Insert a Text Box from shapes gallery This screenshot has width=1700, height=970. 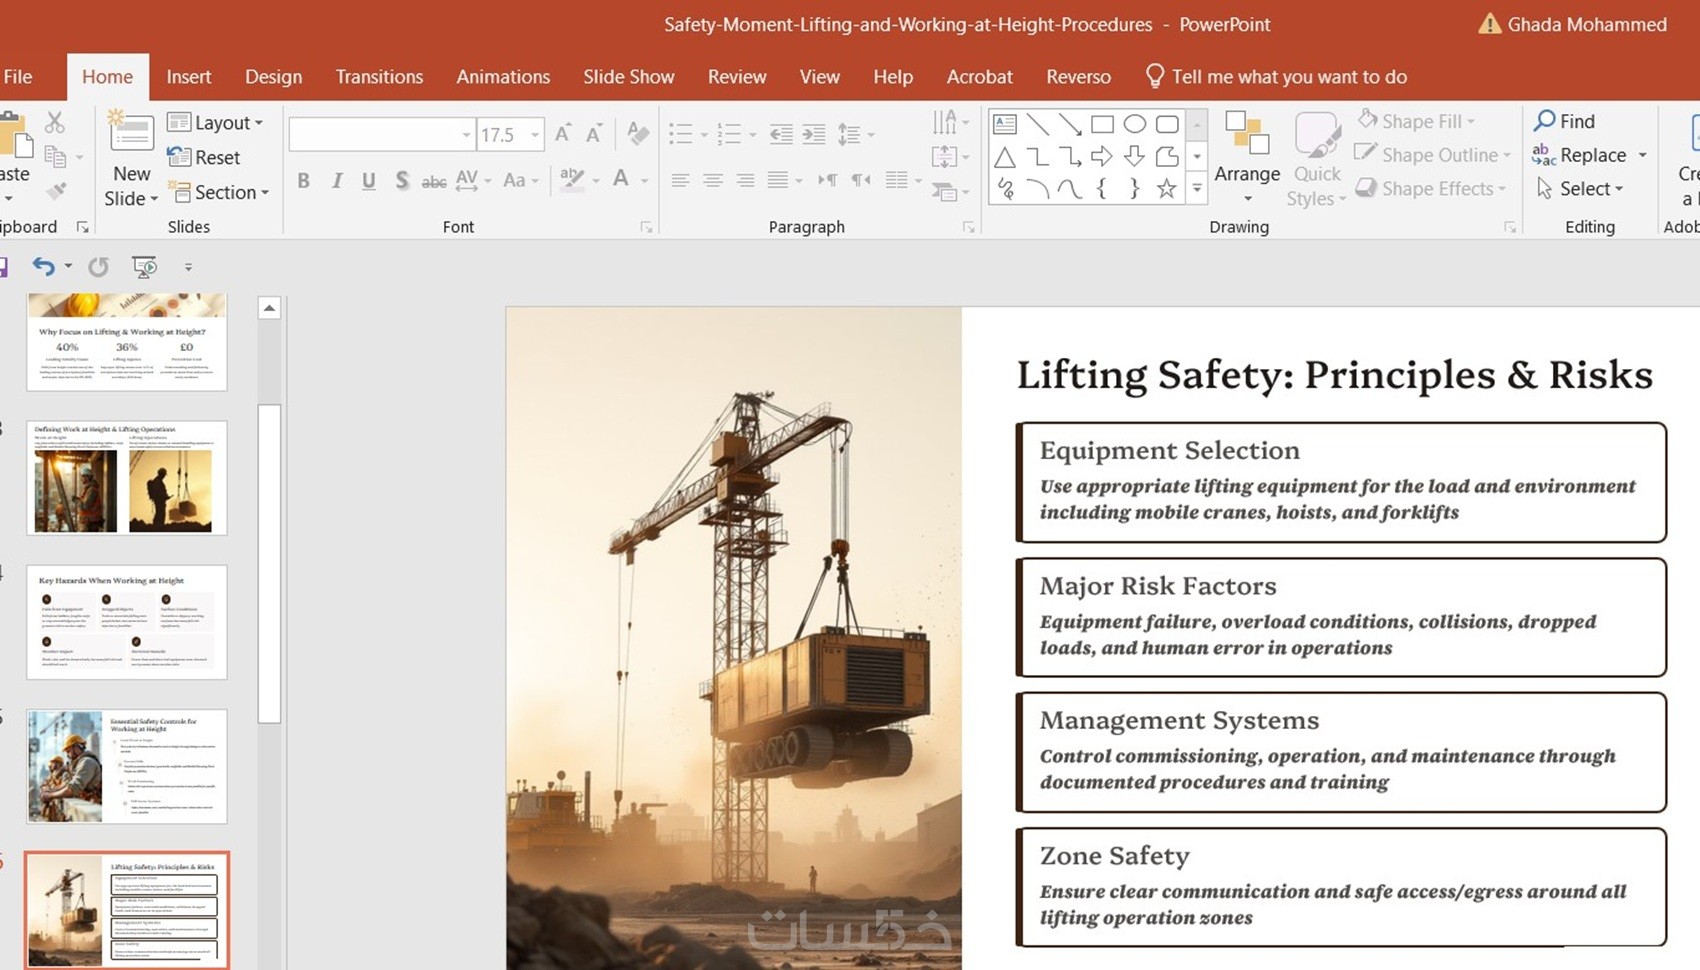(1005, 124)
